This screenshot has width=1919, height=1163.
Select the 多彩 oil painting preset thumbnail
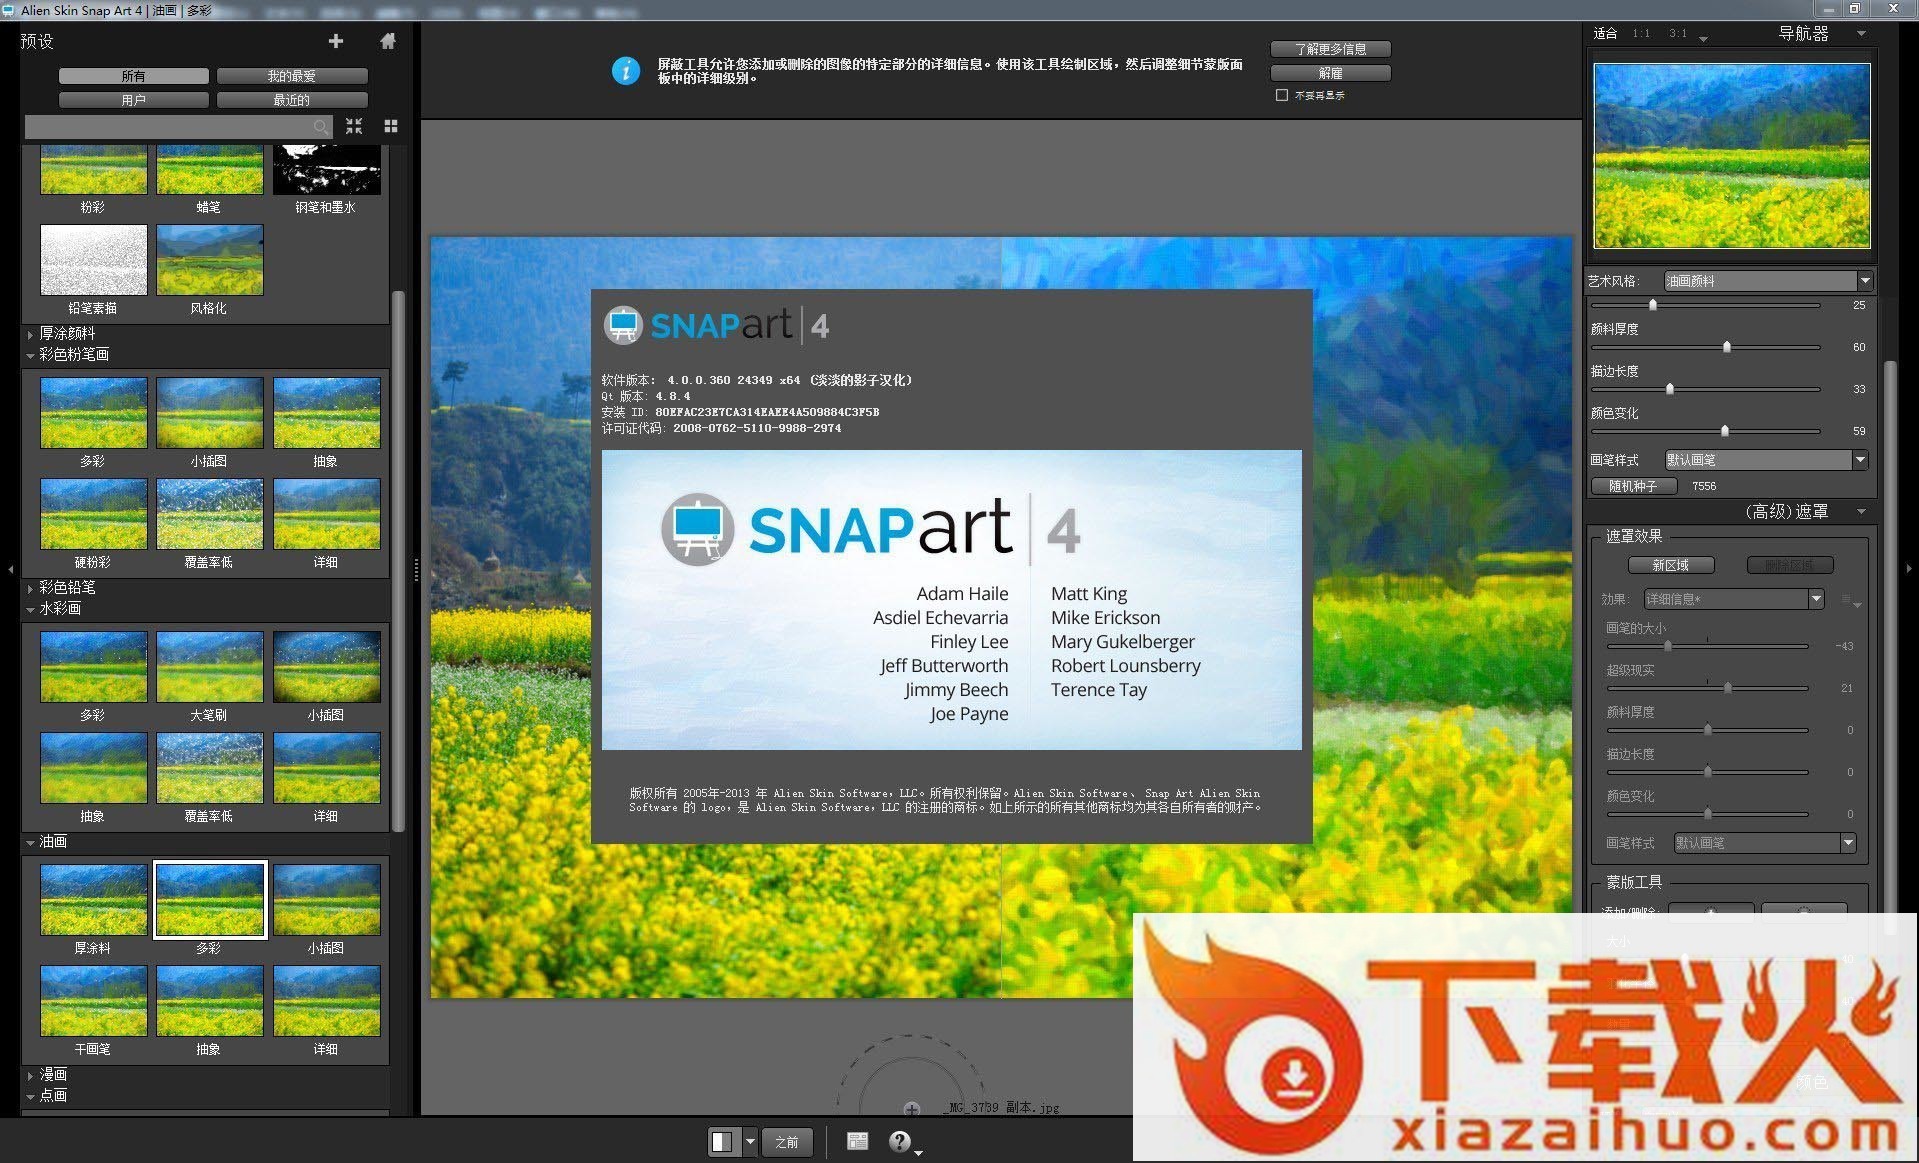click(209, 900)
